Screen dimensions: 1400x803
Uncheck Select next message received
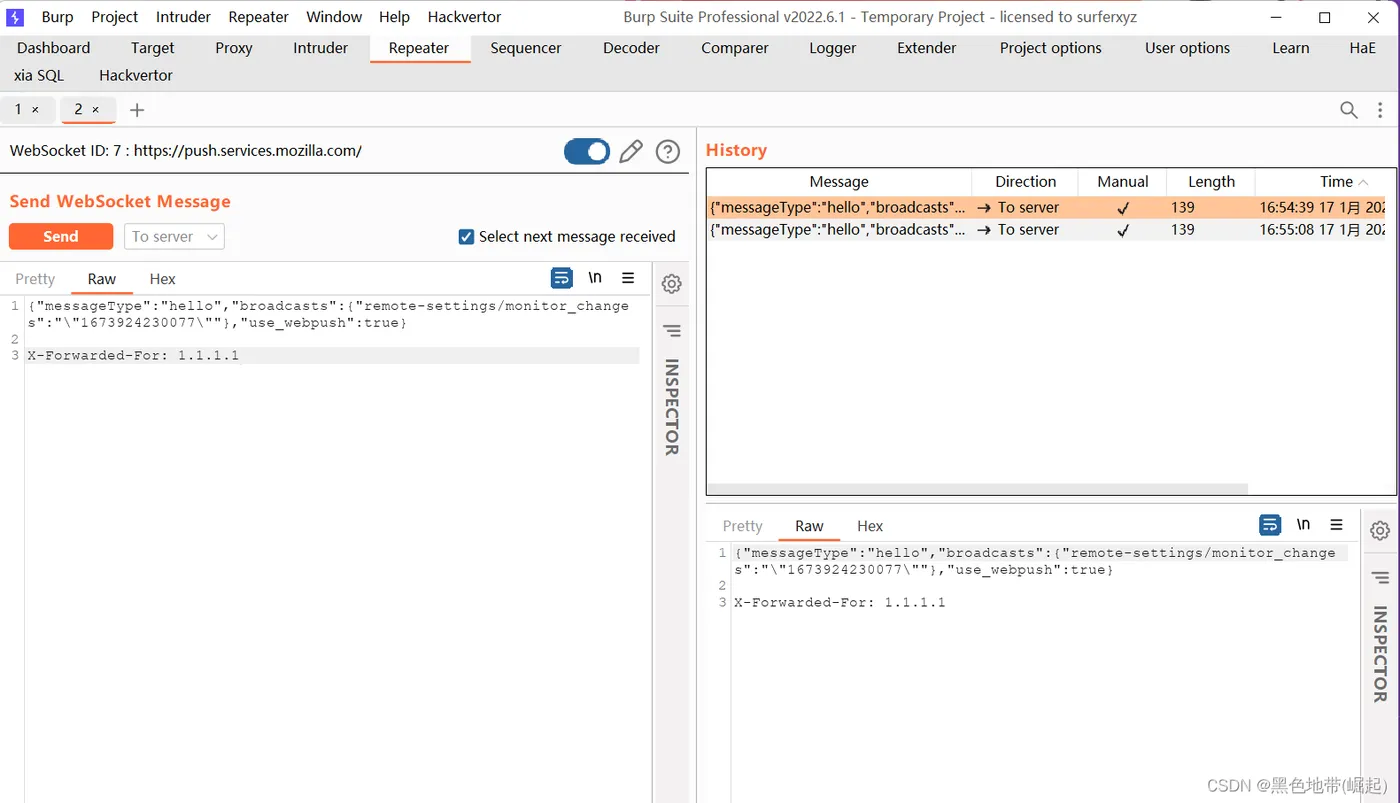coord(466,237)
